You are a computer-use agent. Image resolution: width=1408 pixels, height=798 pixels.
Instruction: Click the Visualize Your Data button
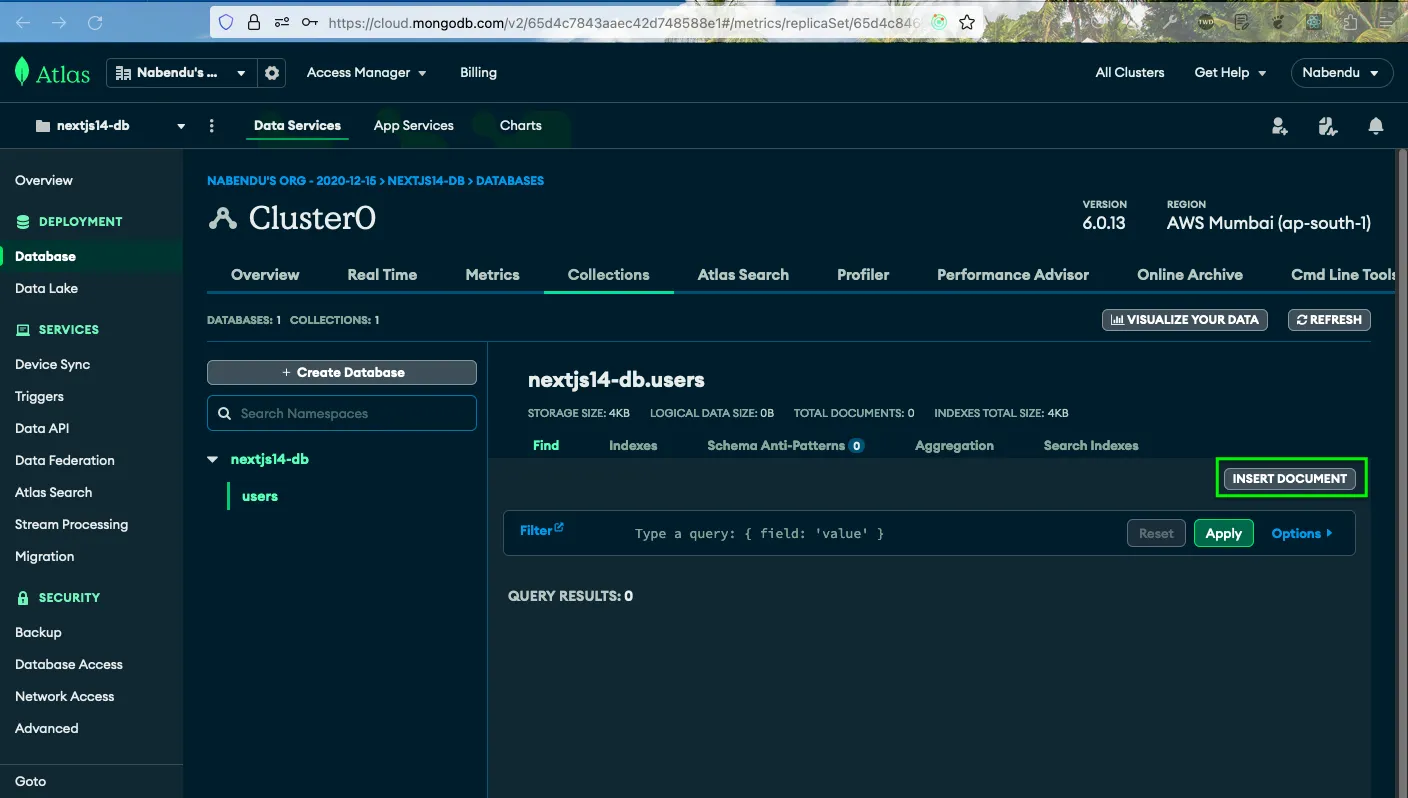coord(1185,320)
